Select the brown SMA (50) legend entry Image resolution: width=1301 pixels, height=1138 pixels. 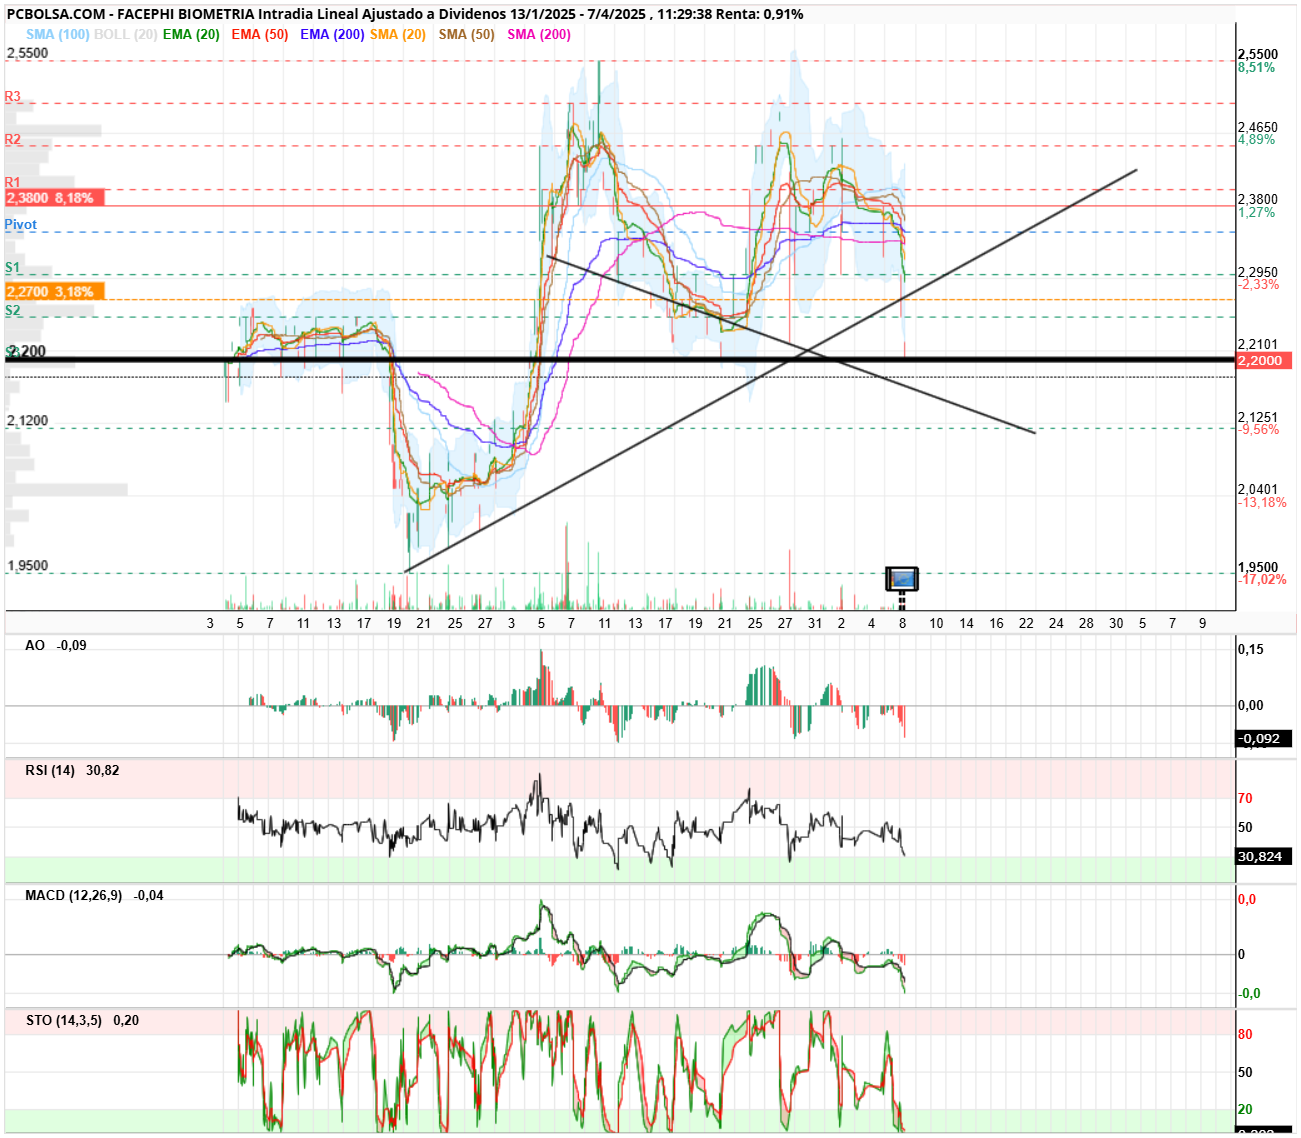[467, 34]
